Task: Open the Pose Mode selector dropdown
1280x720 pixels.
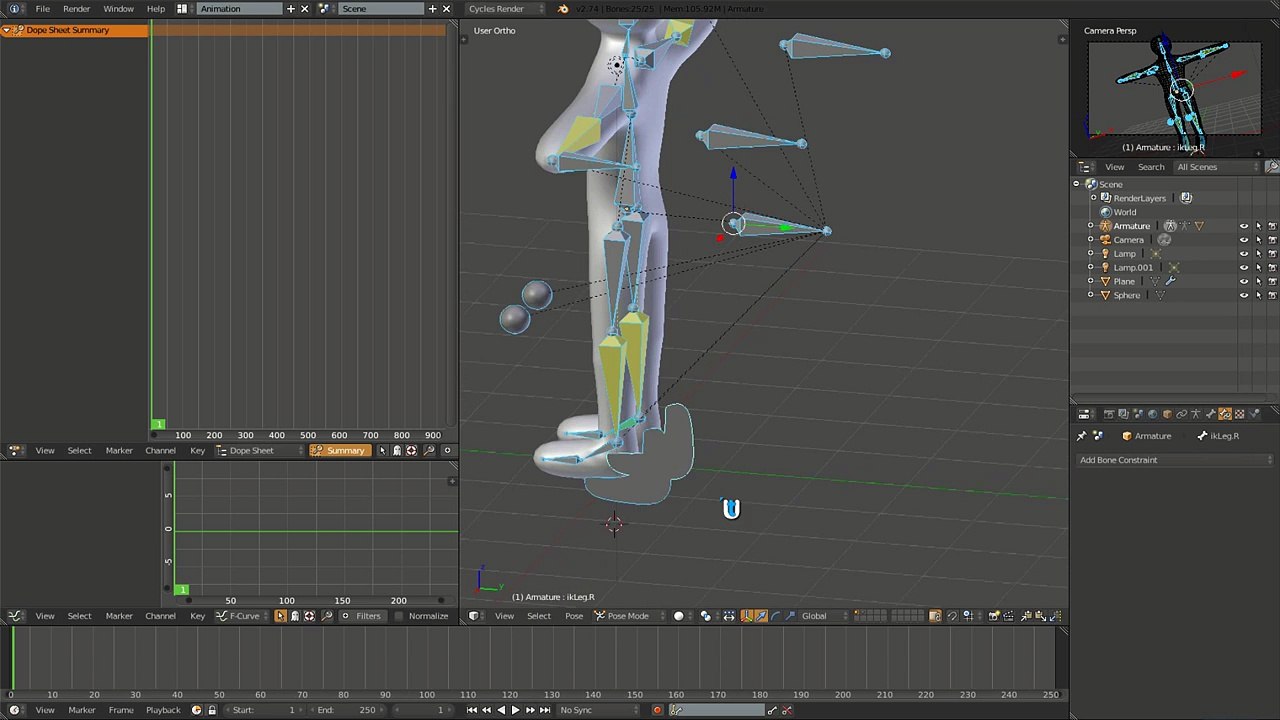Action: pyautogui.click(x=628, y=616)
